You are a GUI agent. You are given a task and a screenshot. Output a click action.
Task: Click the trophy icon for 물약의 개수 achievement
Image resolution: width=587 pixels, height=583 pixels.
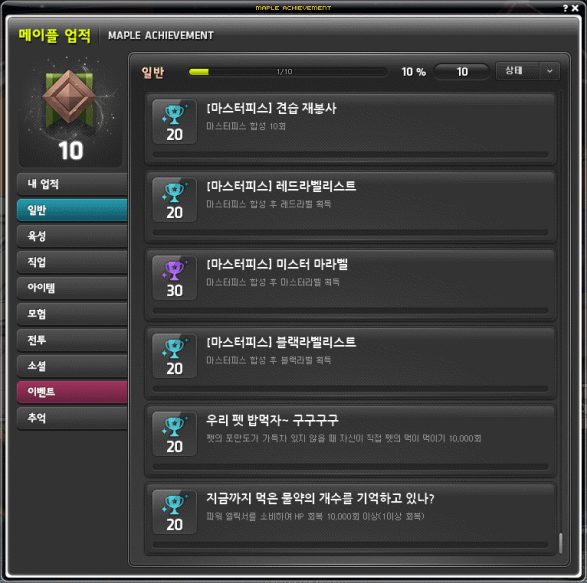point(174,504)
